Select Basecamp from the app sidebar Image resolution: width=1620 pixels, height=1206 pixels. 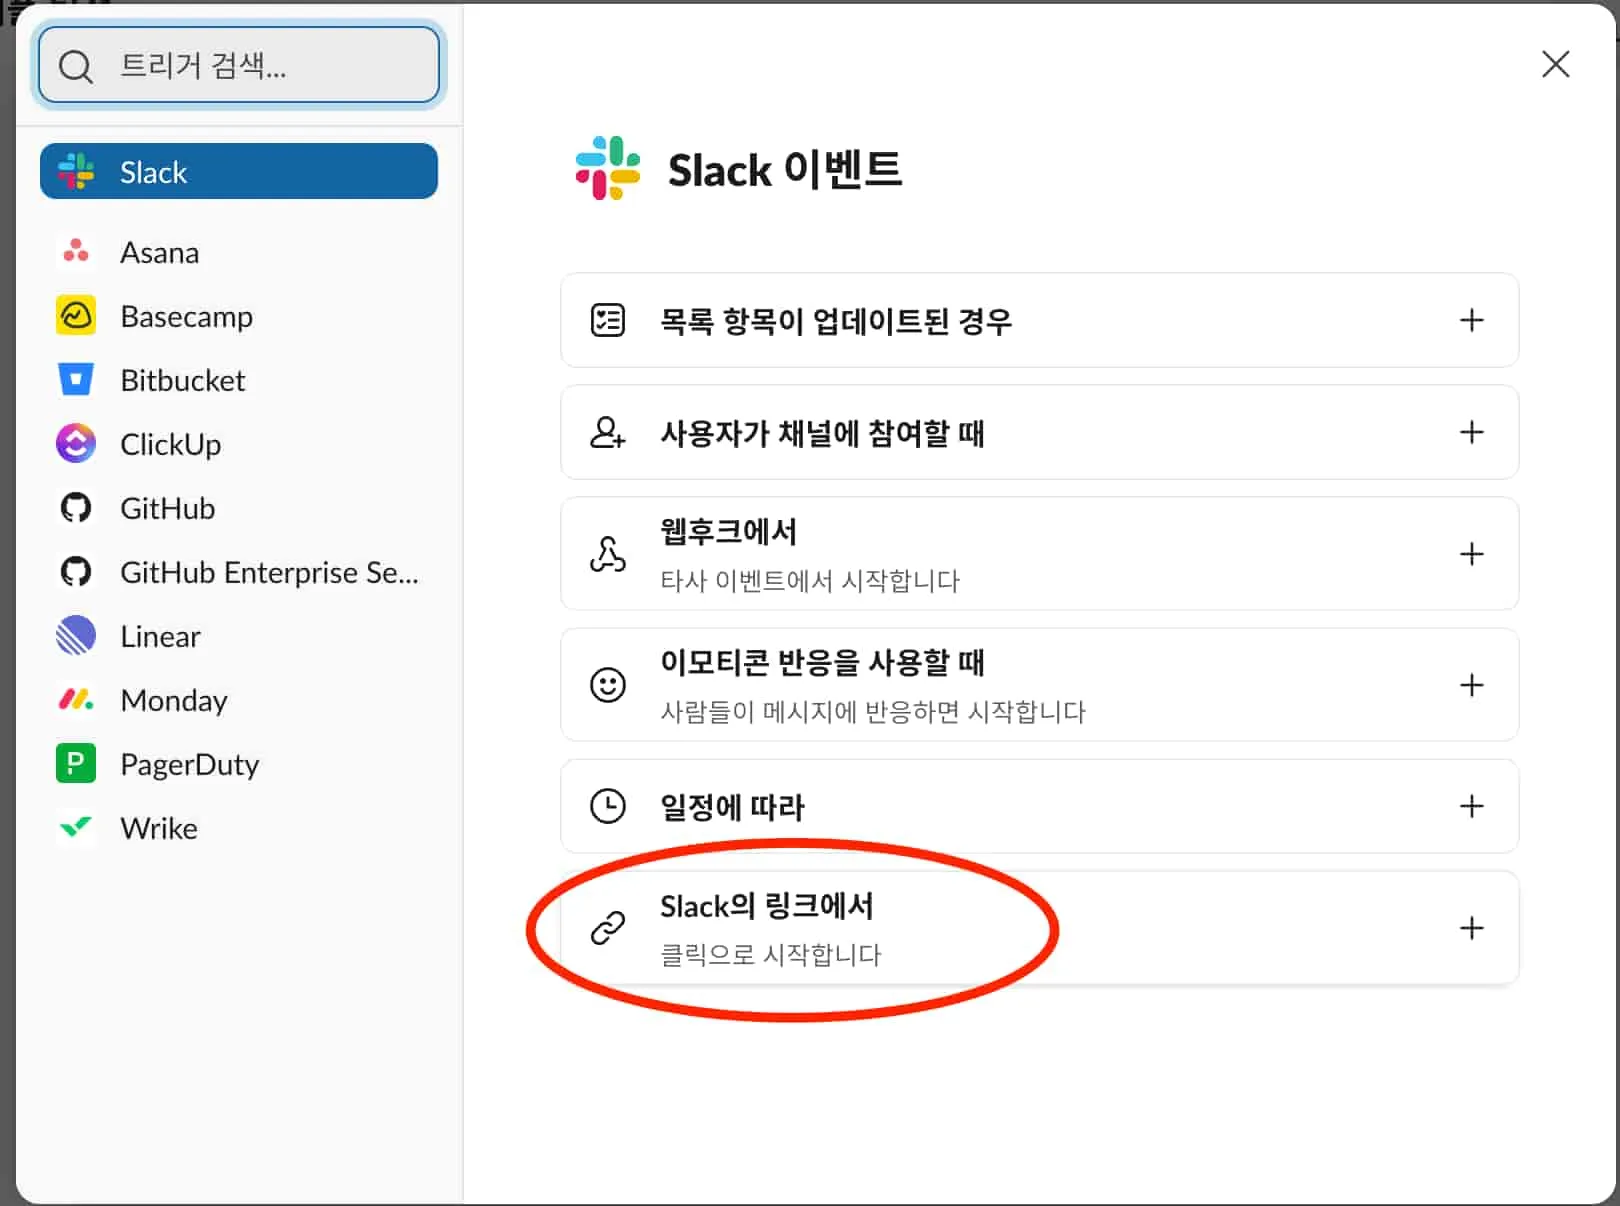pos(186,316)
